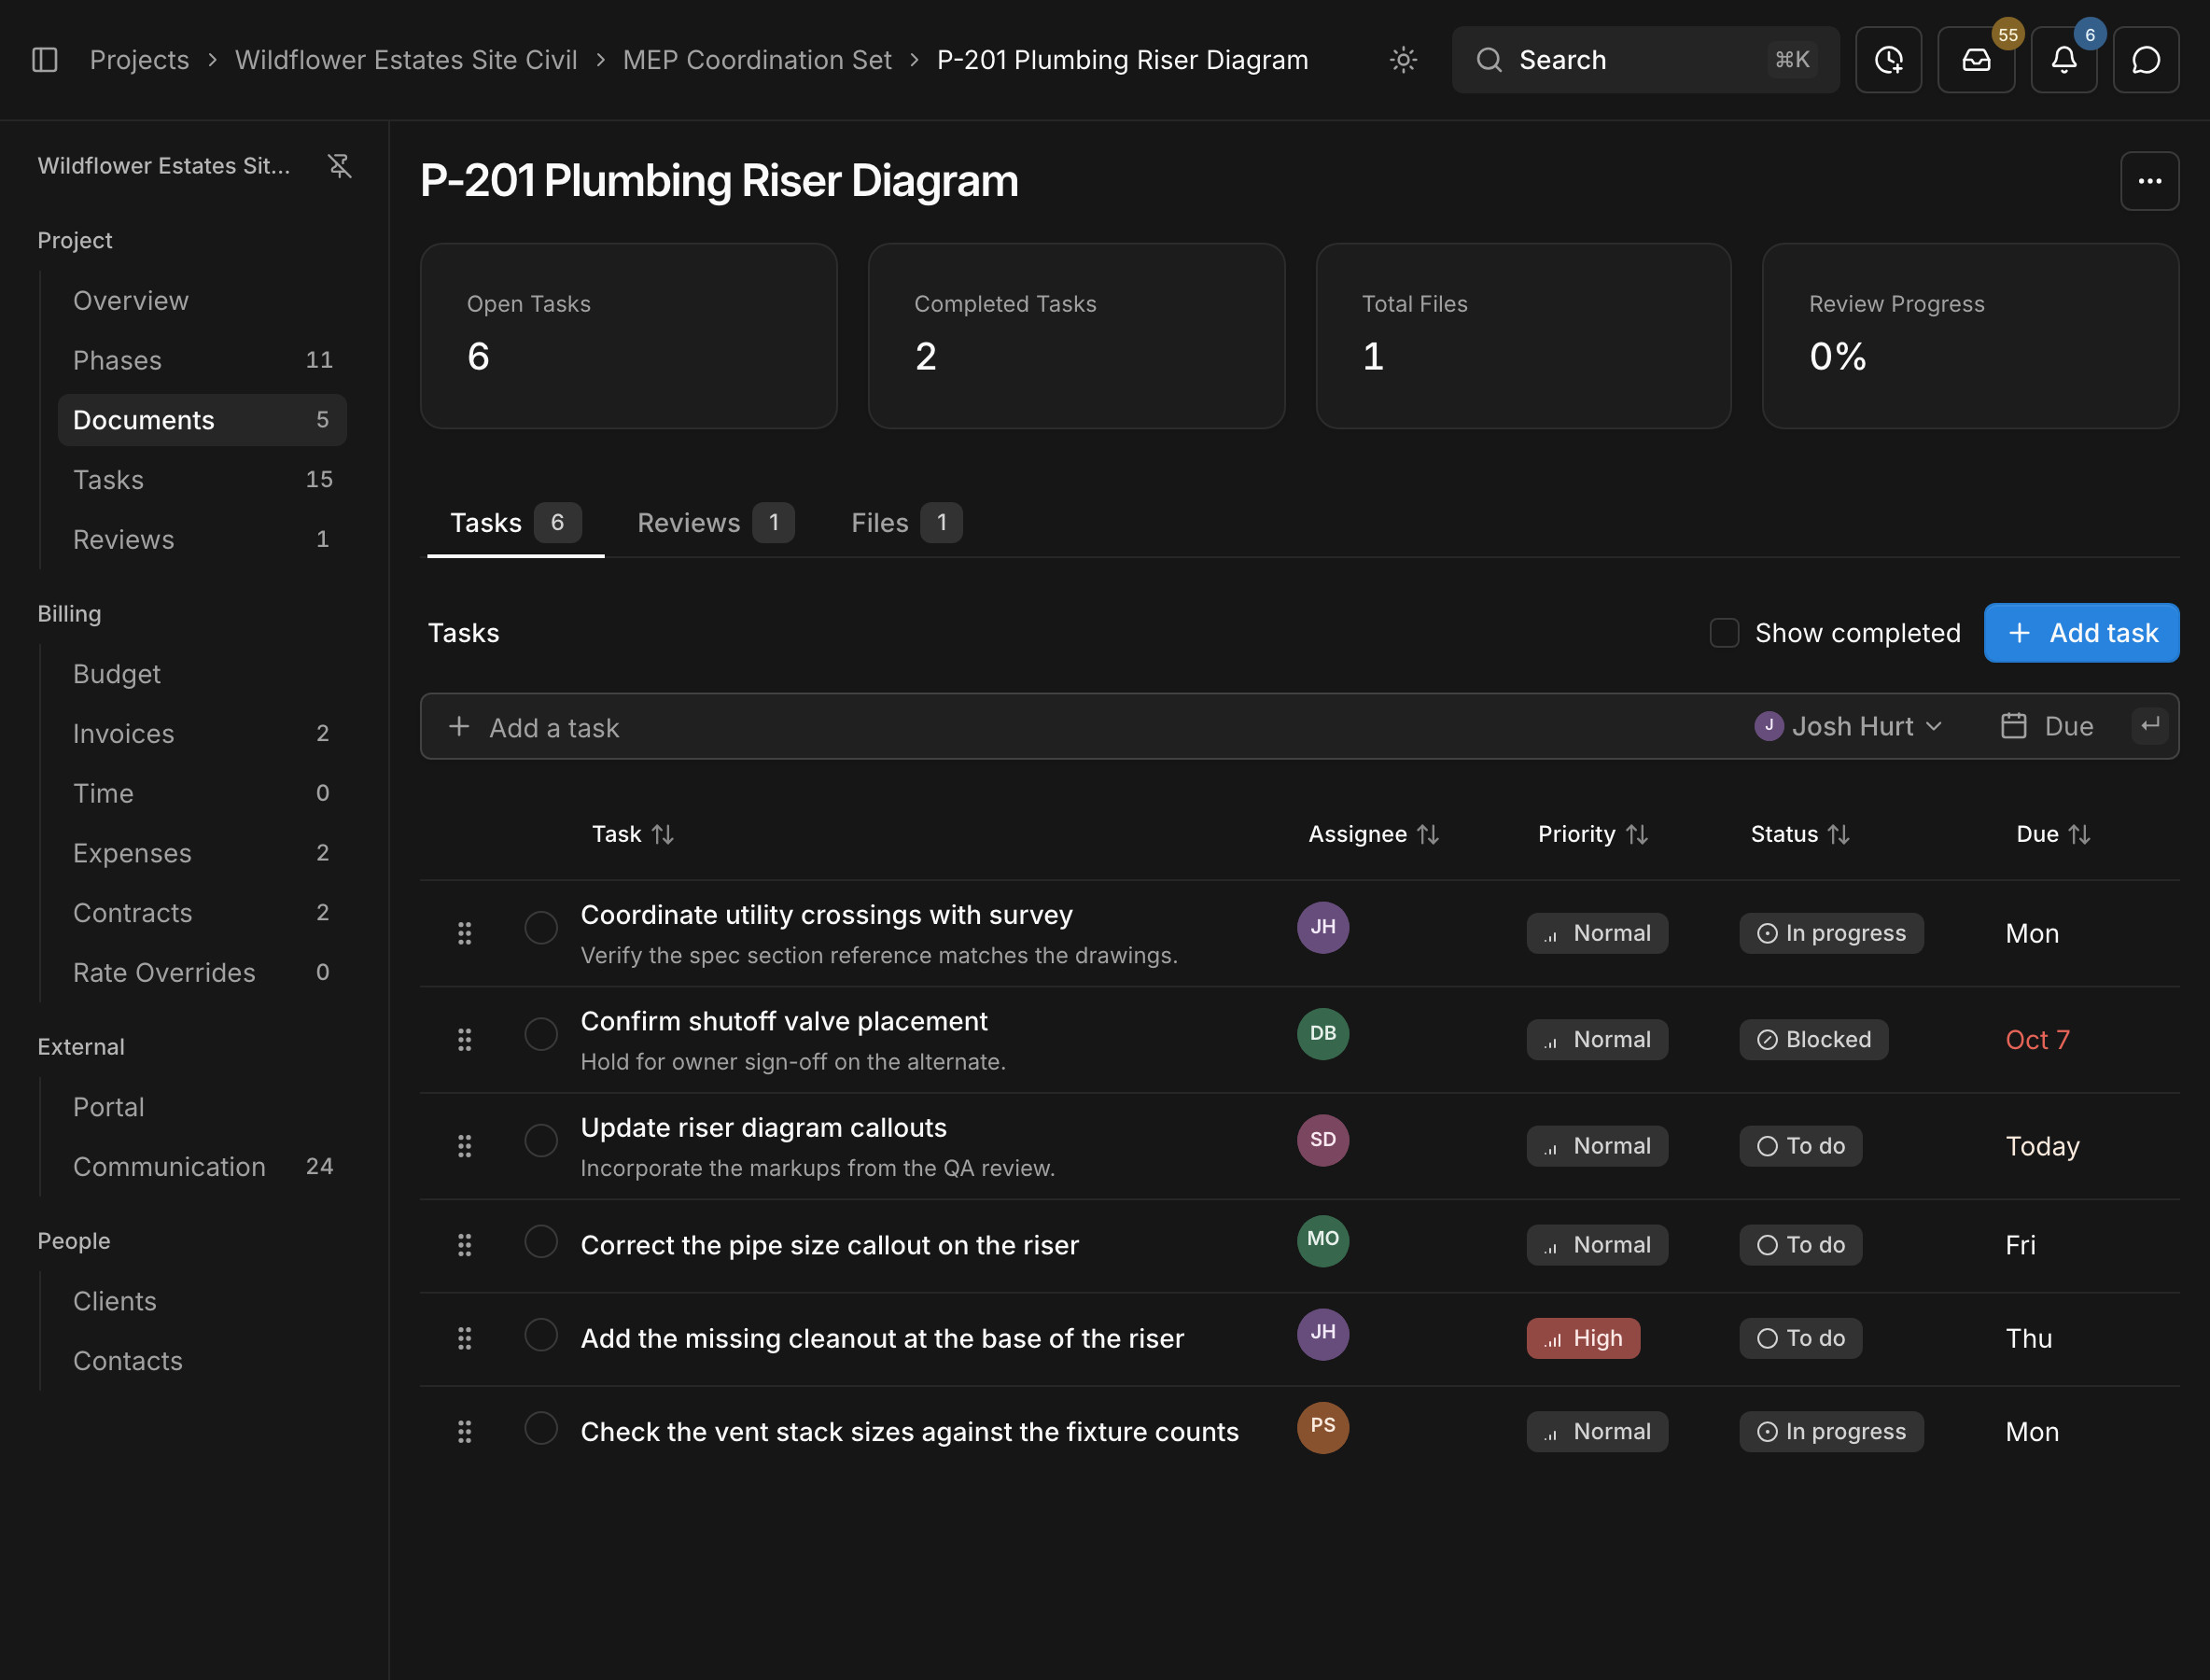The height and width of the screenshot is (1680, 2210).
Task: Open the inbox with 55 badge
Action: click(x=1976, y=60)
